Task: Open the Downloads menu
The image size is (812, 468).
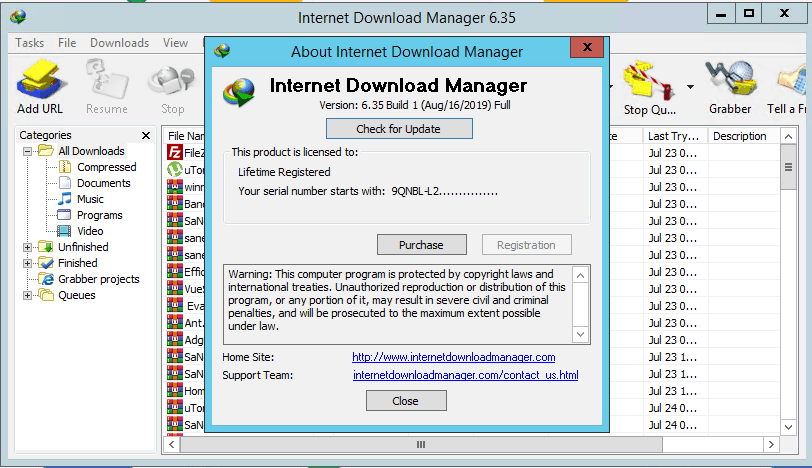Action: (x=120, y=43)
